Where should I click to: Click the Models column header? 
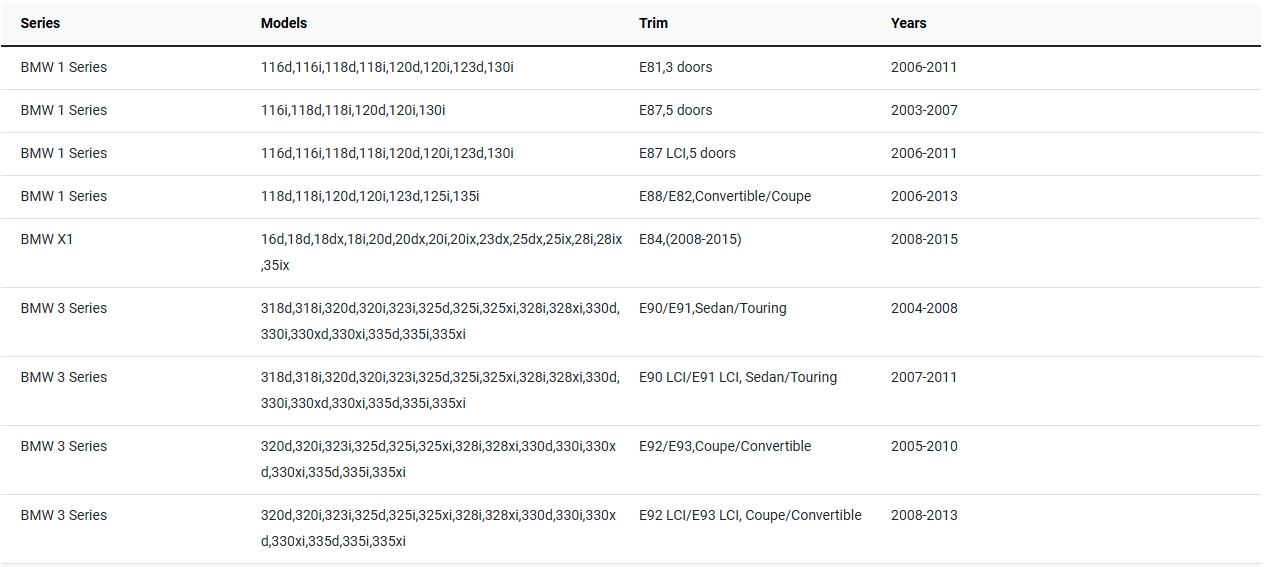tap(284, 23)
